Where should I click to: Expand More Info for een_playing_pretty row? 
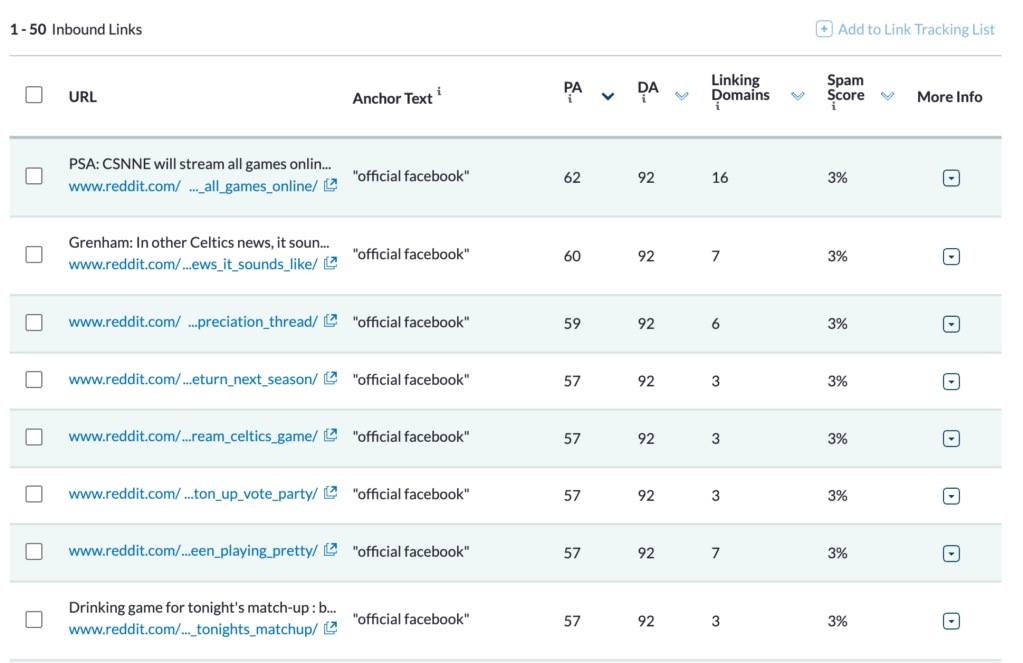(951, 554)
